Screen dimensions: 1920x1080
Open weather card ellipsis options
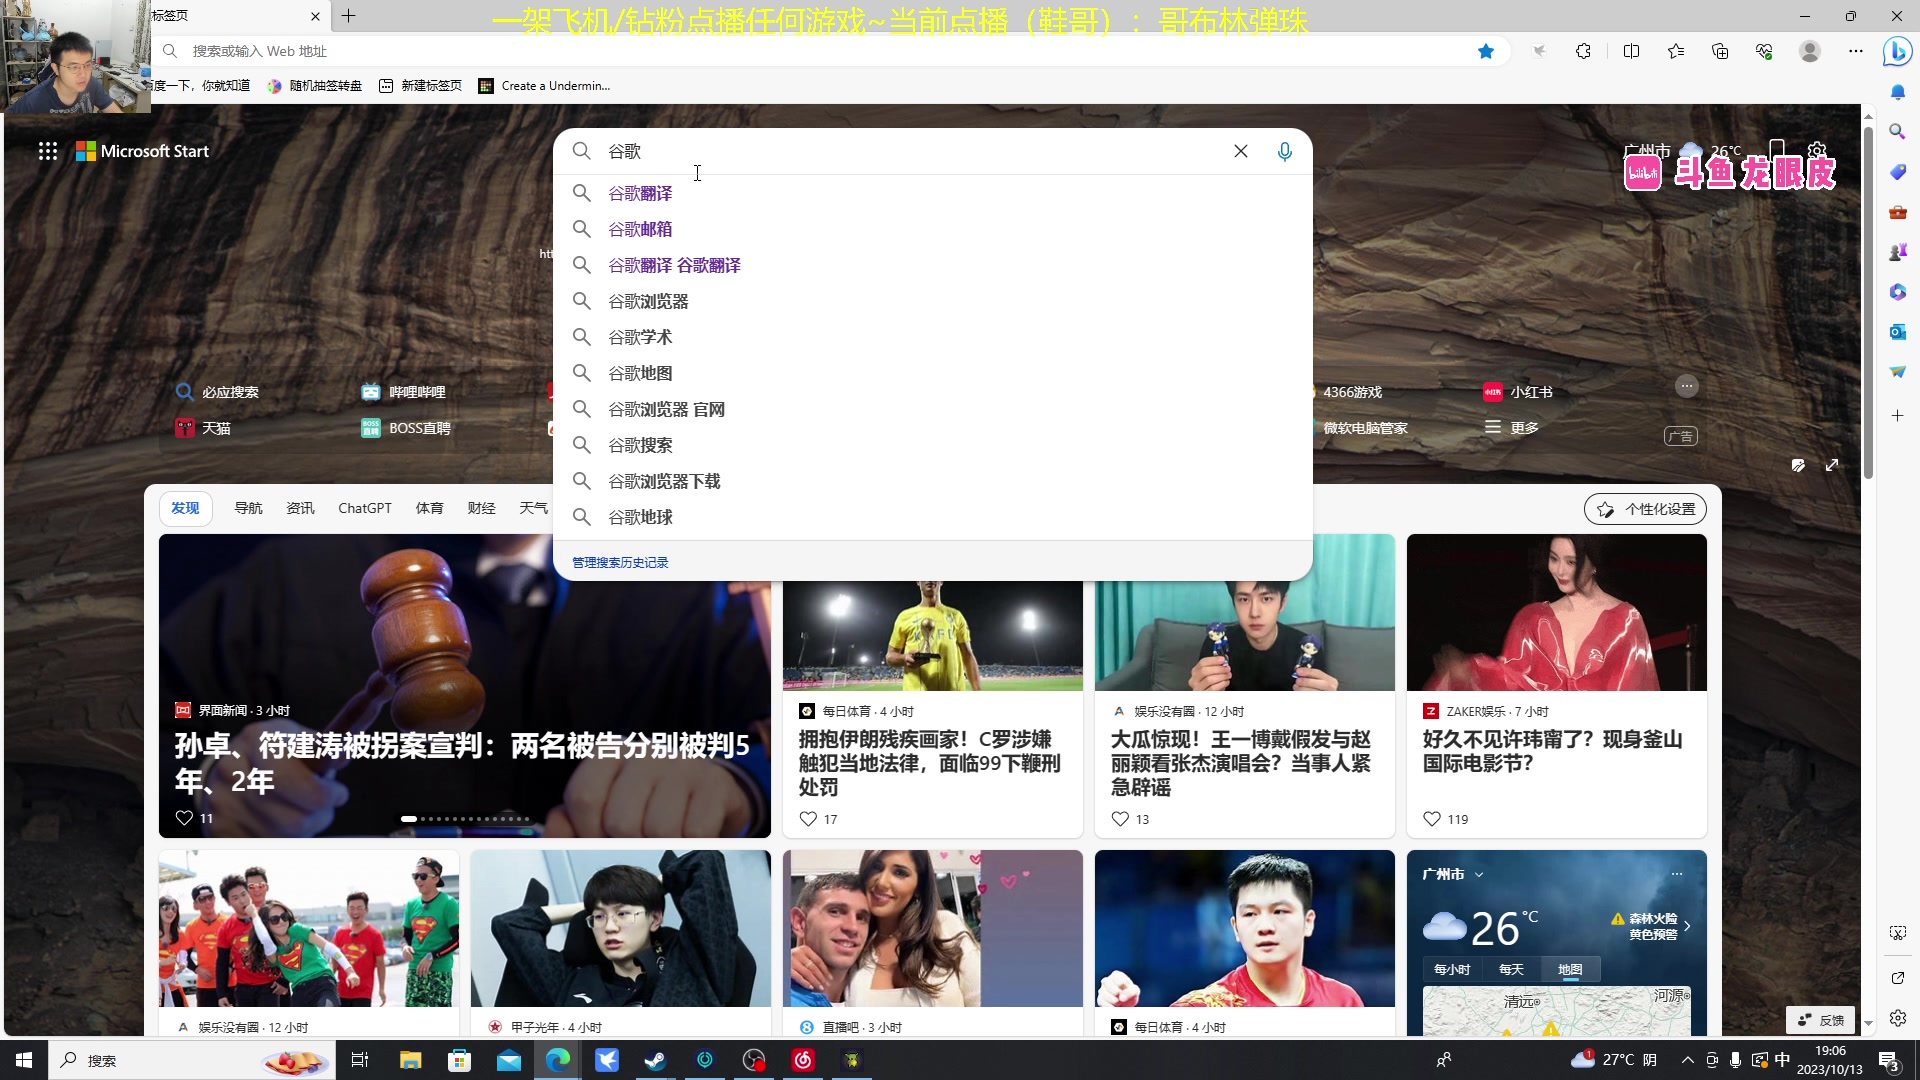tap(1677, 874)
